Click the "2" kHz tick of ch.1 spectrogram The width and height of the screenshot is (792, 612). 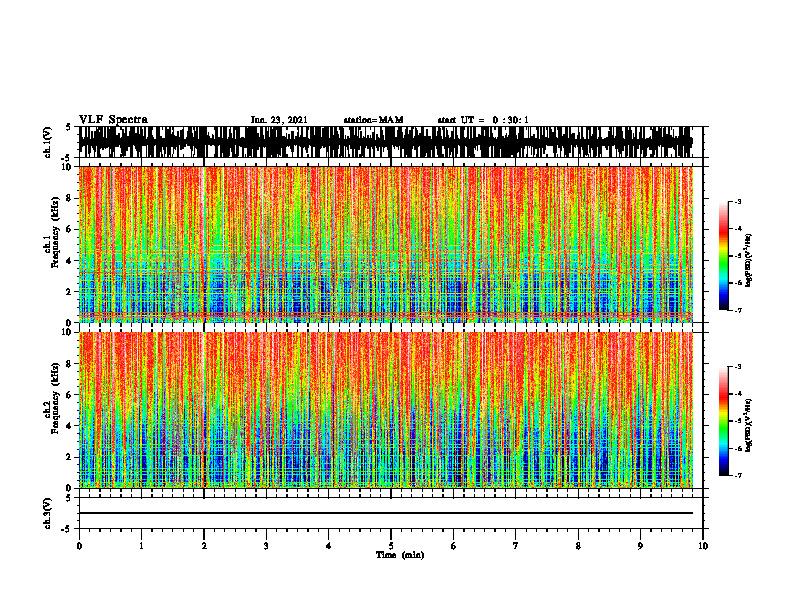click(70, 292)
